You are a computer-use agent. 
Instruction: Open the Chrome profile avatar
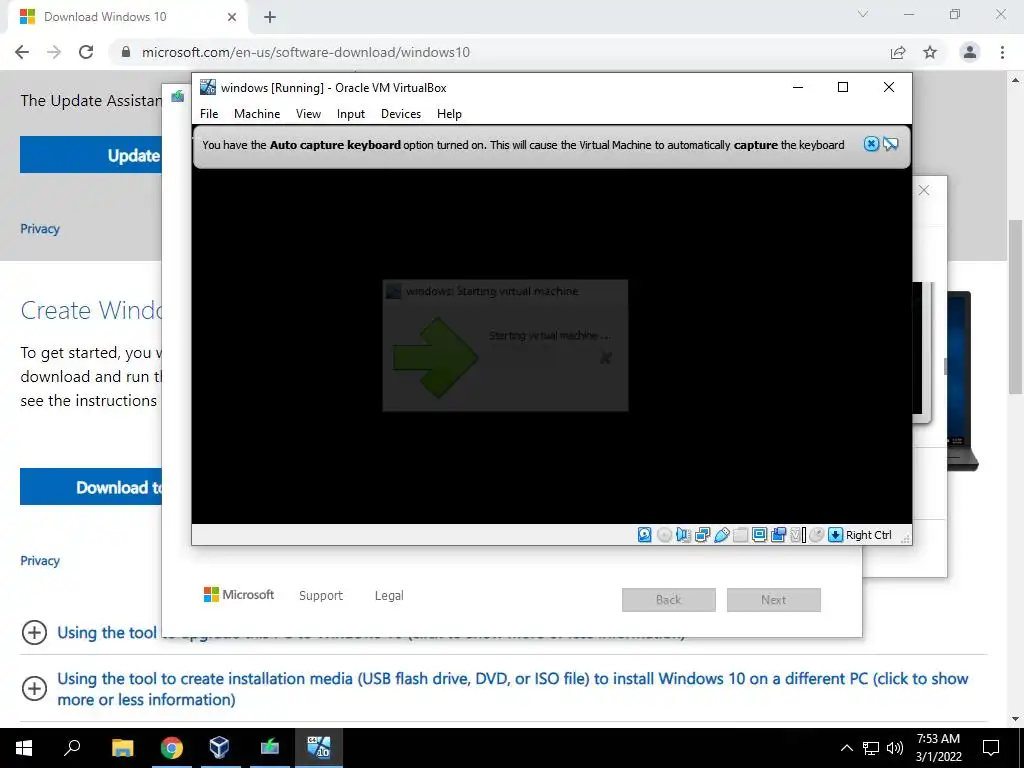pos(970,52)
